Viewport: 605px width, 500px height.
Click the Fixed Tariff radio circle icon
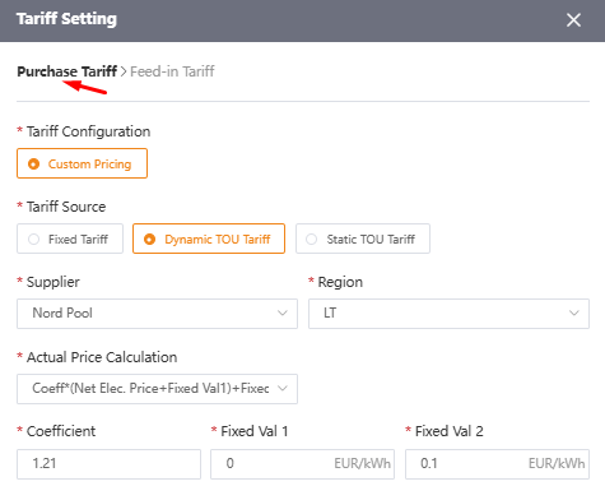click(x=34, y=239)
